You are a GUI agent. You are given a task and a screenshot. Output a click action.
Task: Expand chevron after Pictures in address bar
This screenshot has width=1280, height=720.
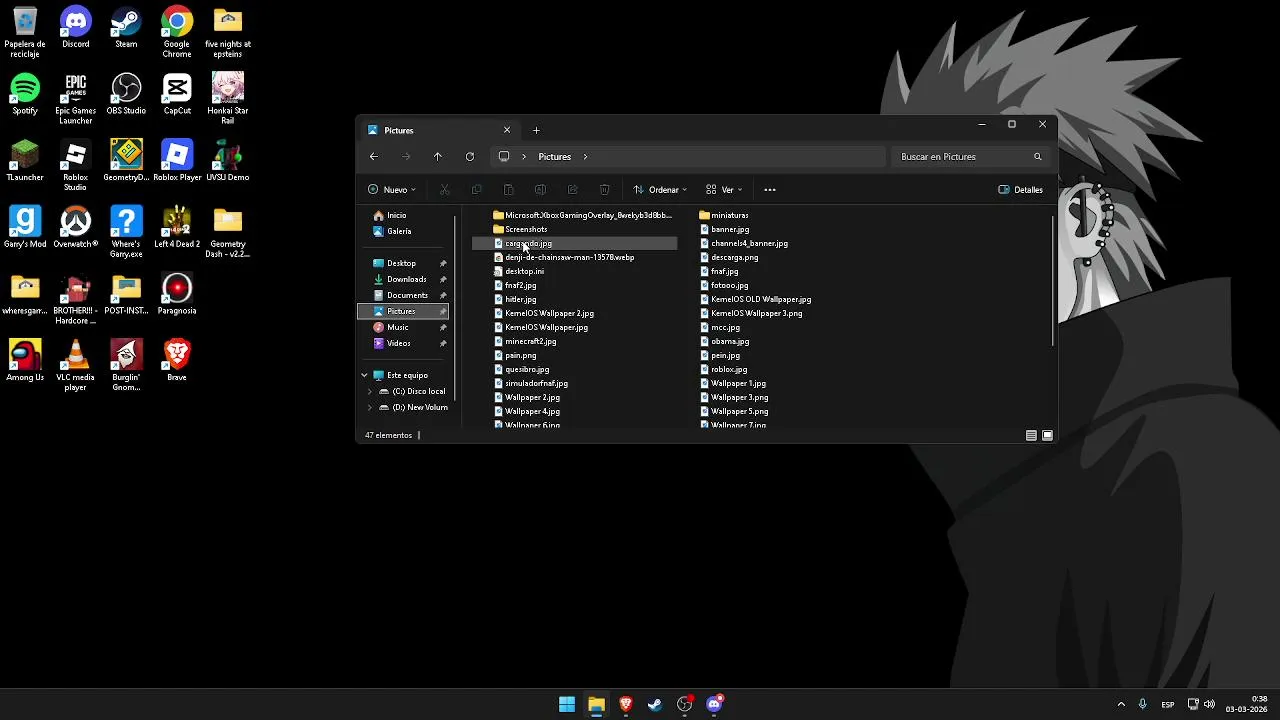pos(585,157)
